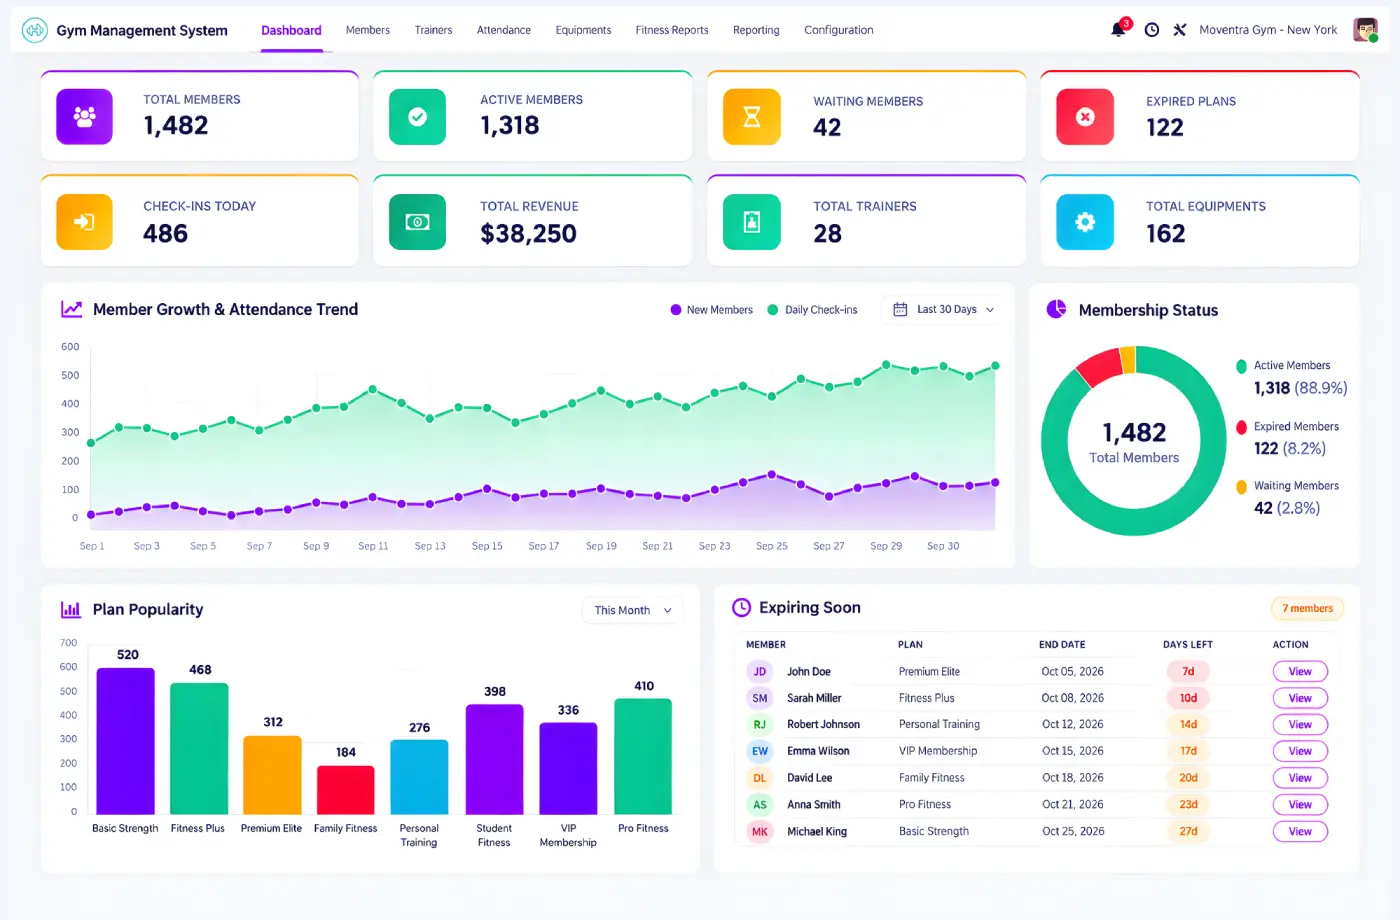
Task: Click the Total Members purple icon
Action: pos(85,117)
